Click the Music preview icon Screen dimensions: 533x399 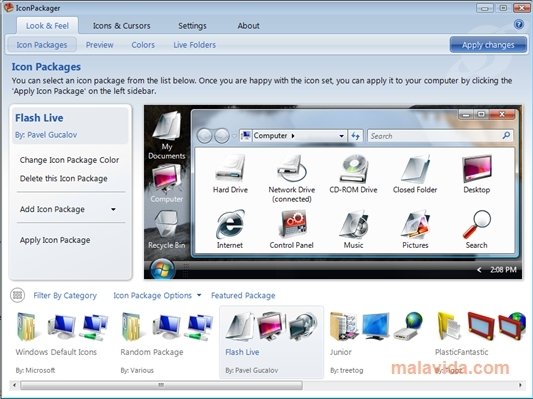(x=354, y=224)
